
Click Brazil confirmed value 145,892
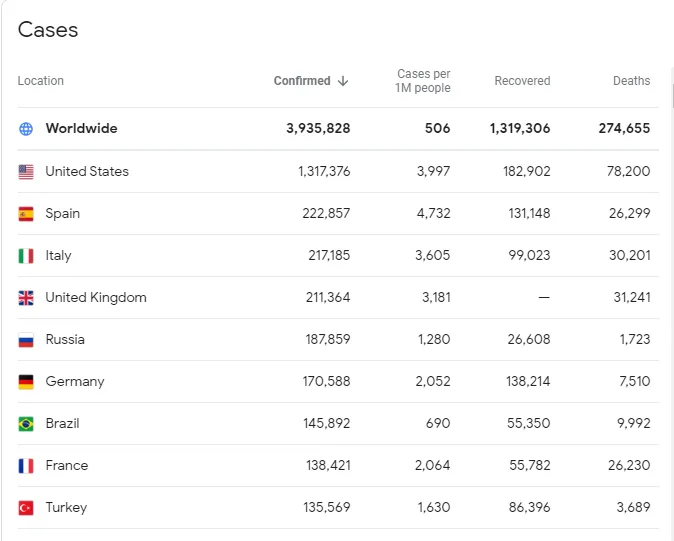pyautogui.click(x=327, y=423)
